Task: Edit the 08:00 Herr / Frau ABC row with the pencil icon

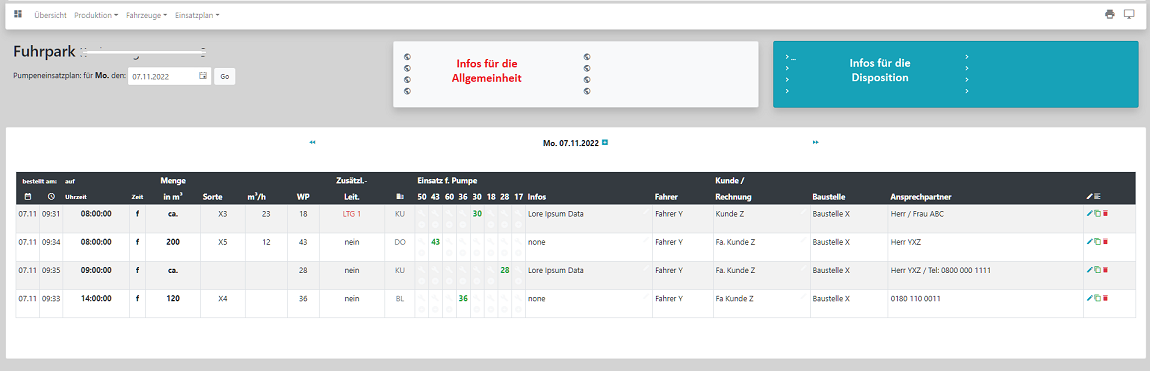Action: click(1089, 213)
